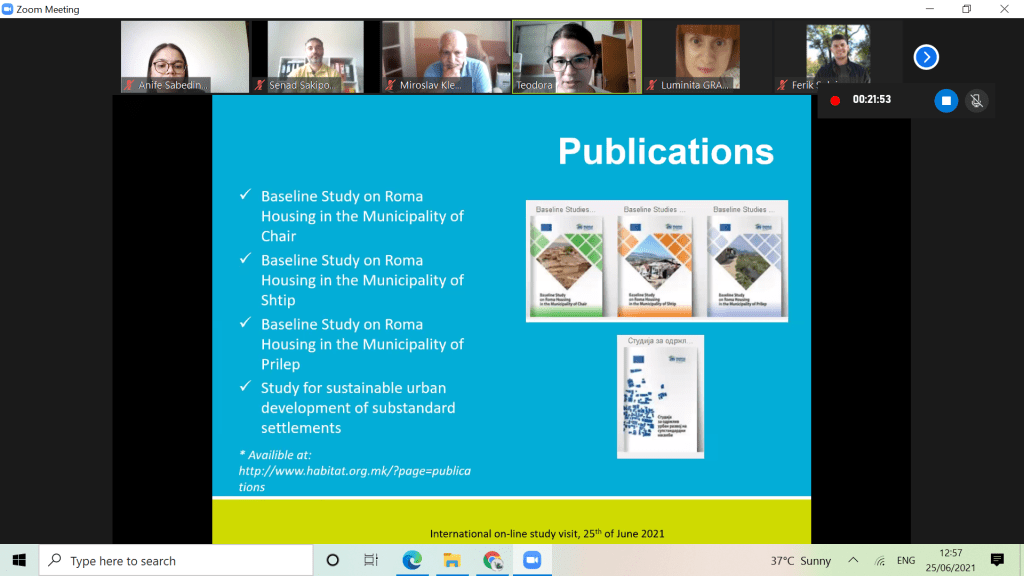Click the 37°C Sunny weather widget
Image resolution: width=1024 pixels, height=576 pixels.
point(800,561)
